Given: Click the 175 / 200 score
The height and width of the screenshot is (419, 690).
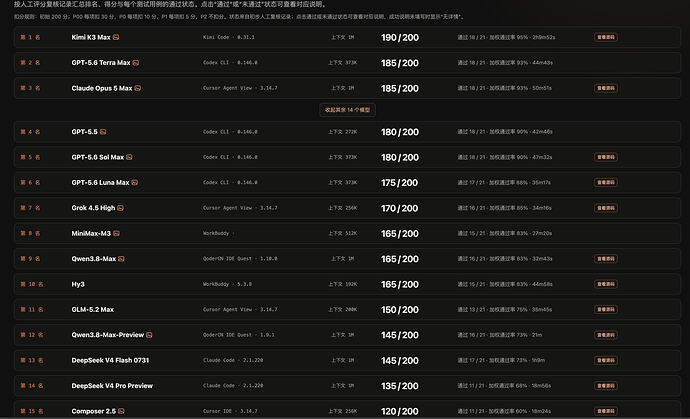Looking at the screenshot, I should tap(400, 183).
